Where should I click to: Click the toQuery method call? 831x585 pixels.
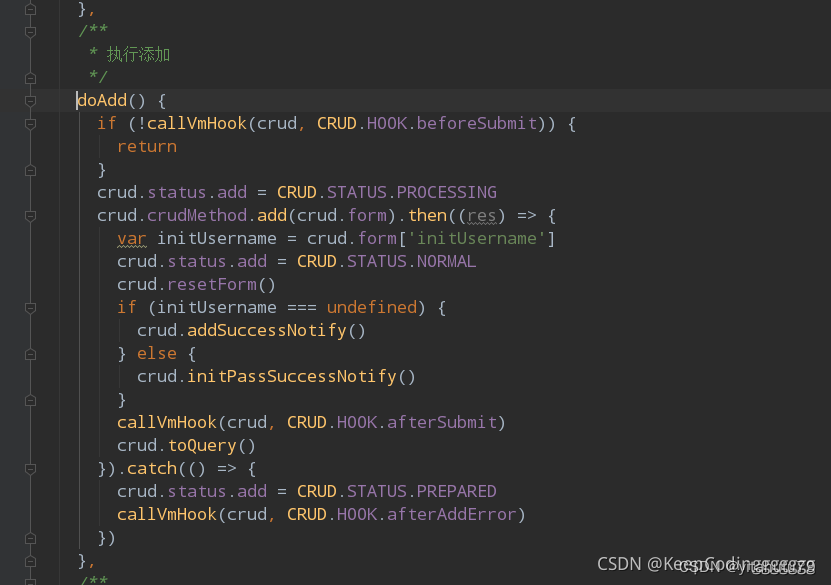(201, 445)
